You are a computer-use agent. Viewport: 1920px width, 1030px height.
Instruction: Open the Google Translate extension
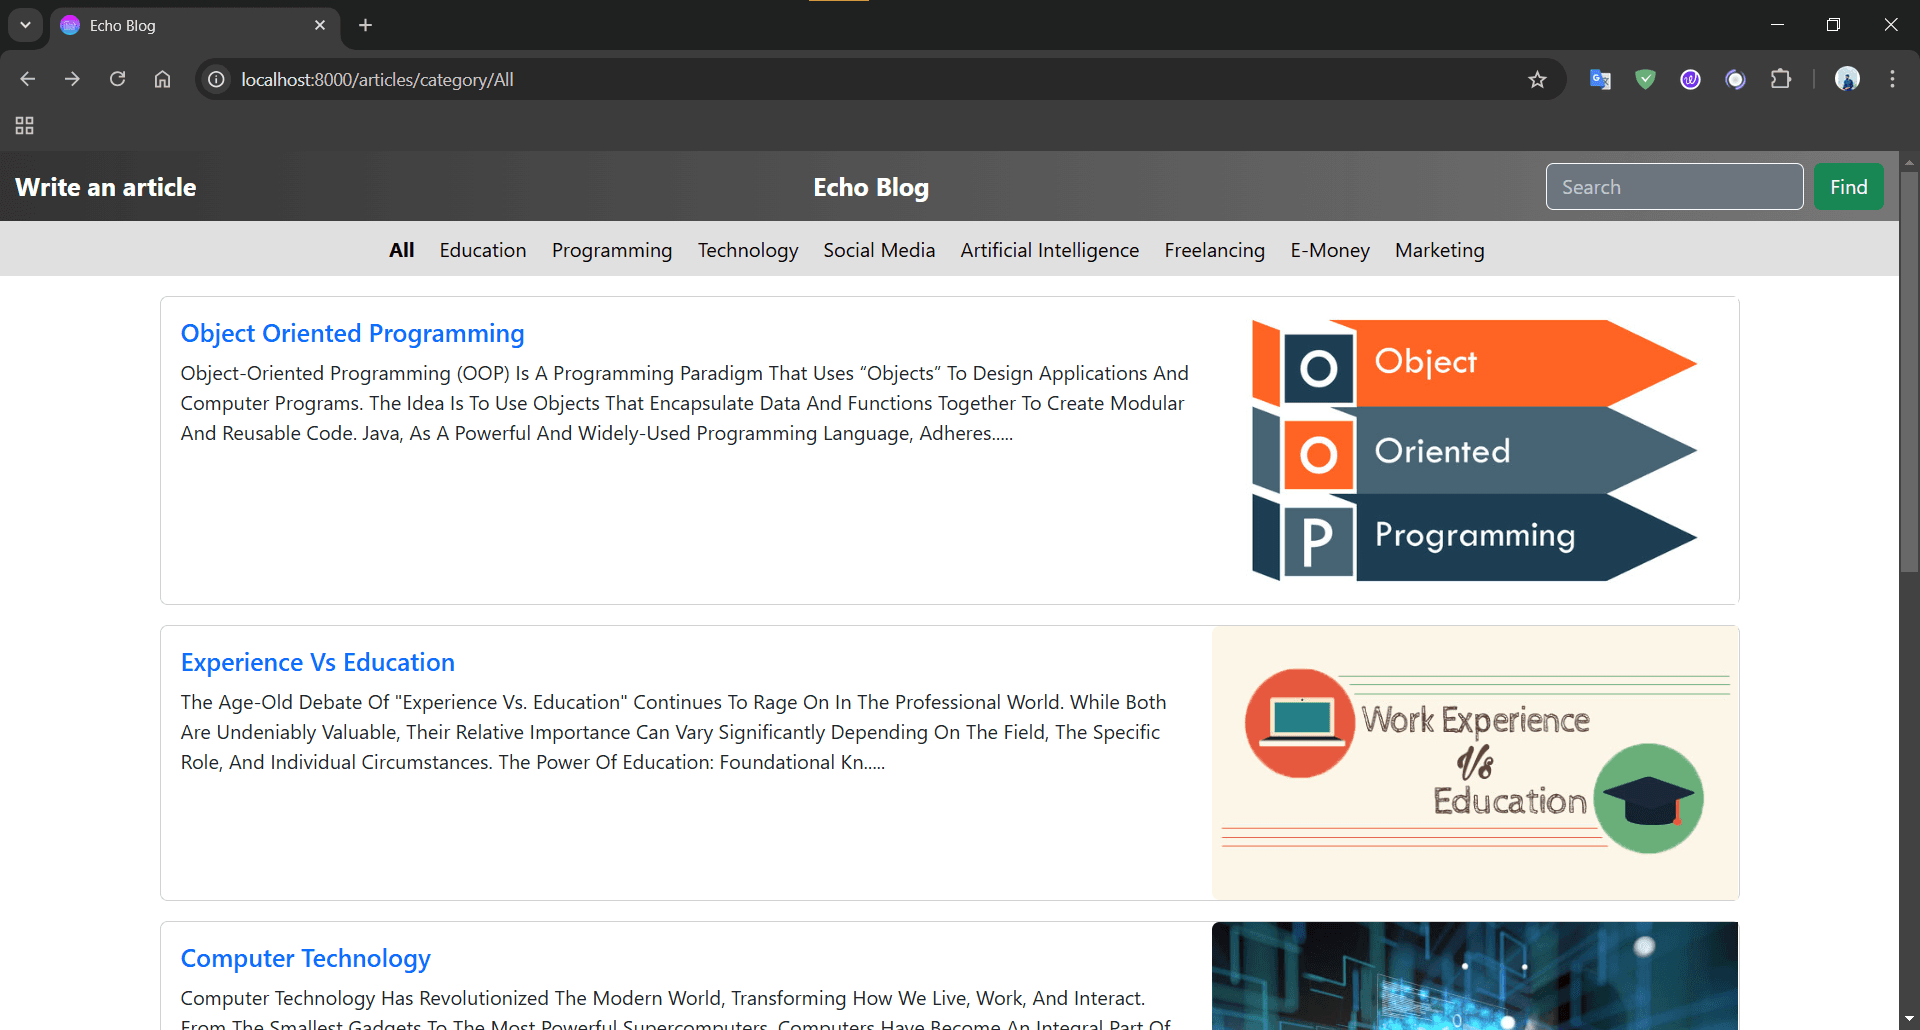(1600, 79)
